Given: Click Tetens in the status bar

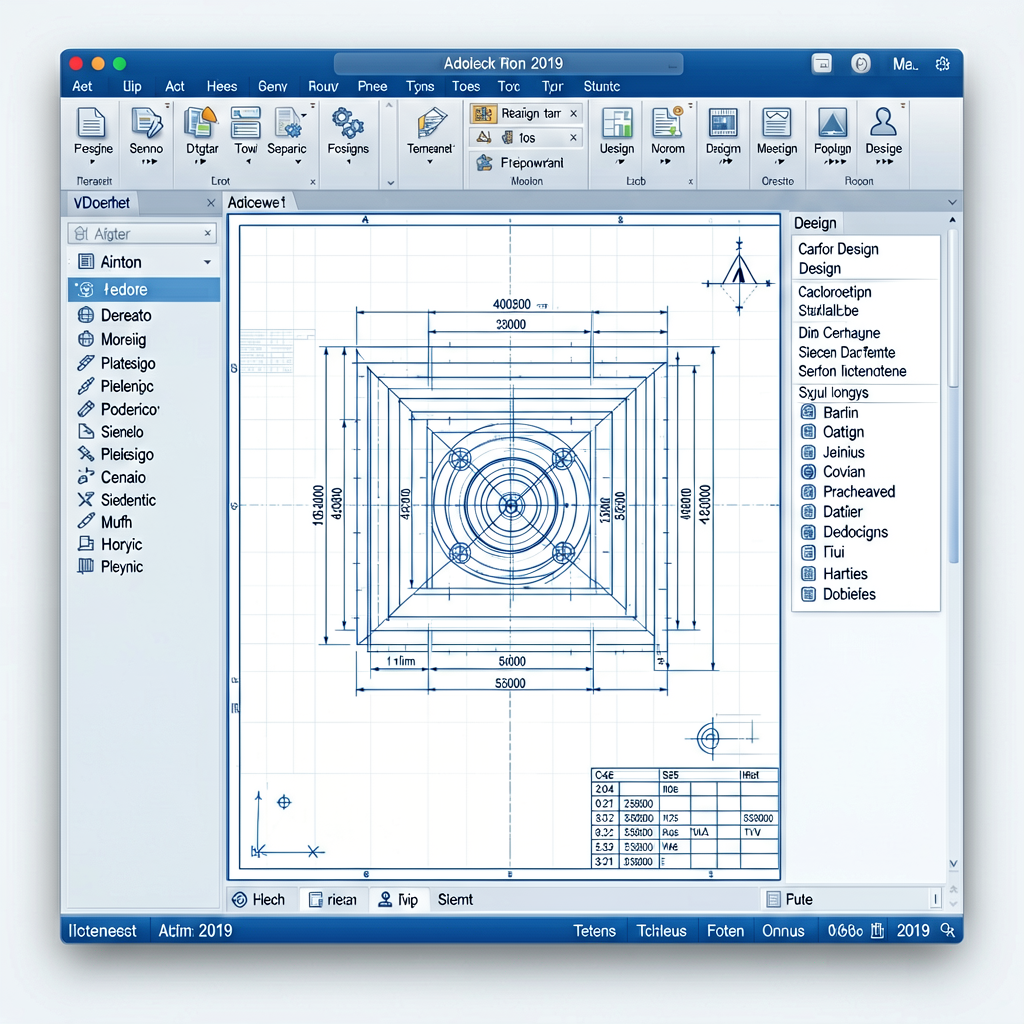Looking at the screenshot, I should (594, 931).
